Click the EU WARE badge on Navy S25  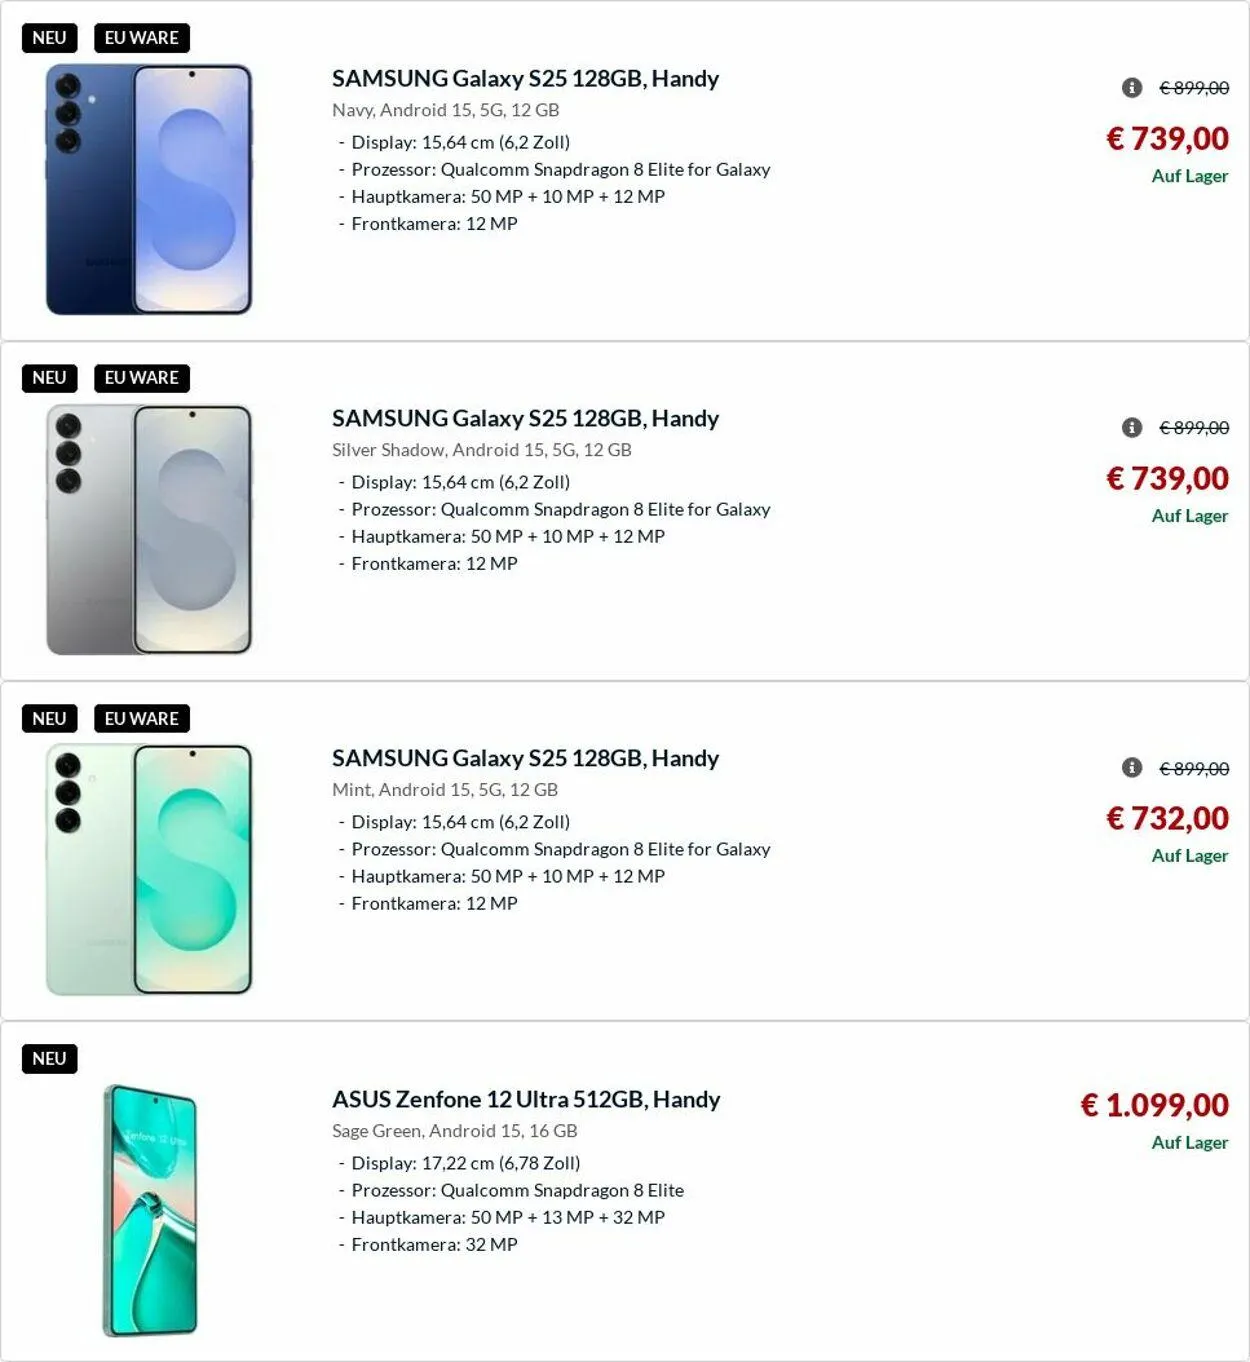click(141, 38)
